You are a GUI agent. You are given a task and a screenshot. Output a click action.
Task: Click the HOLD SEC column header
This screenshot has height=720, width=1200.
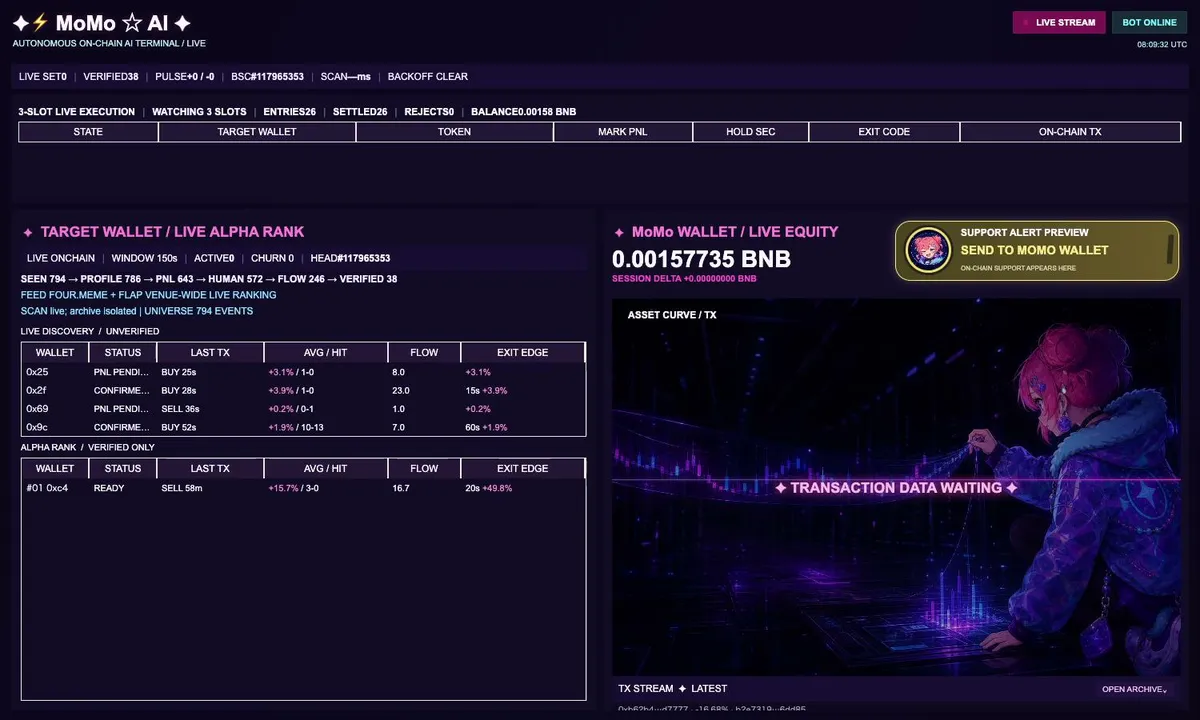tap(750, 132)
